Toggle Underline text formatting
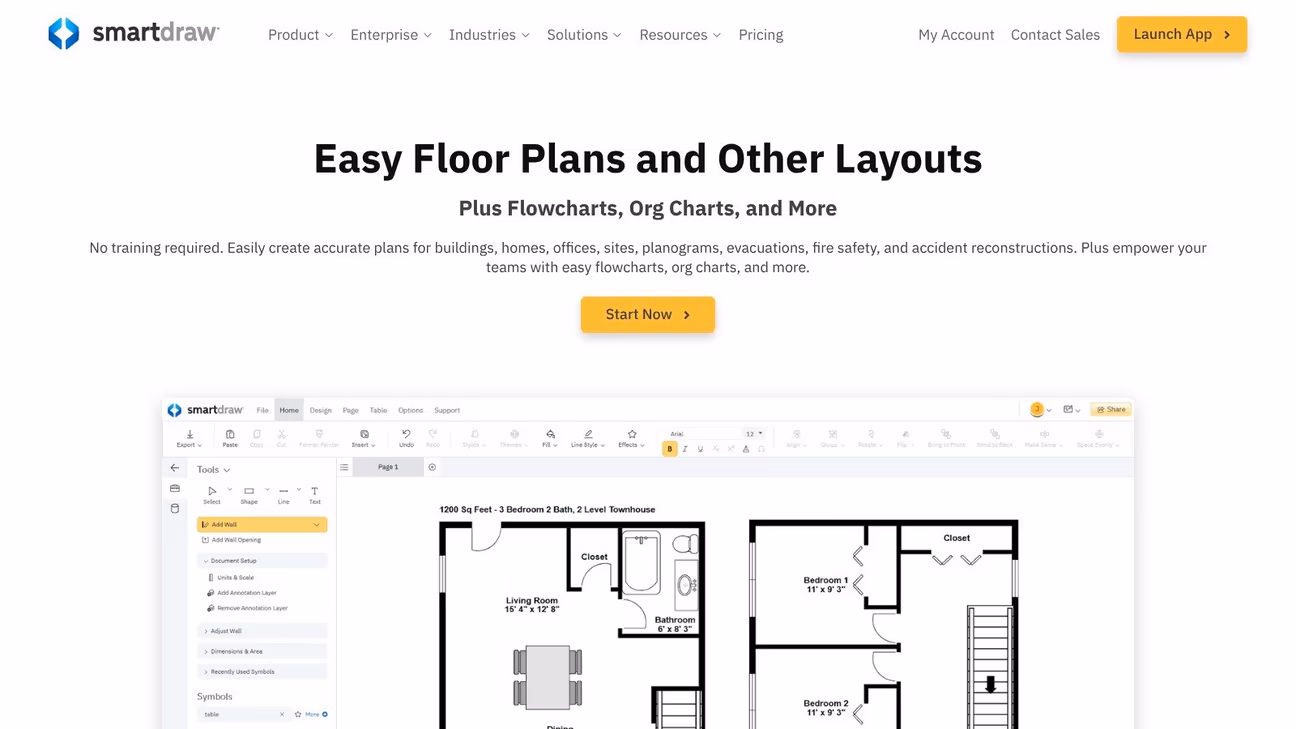 pos(700,449)
